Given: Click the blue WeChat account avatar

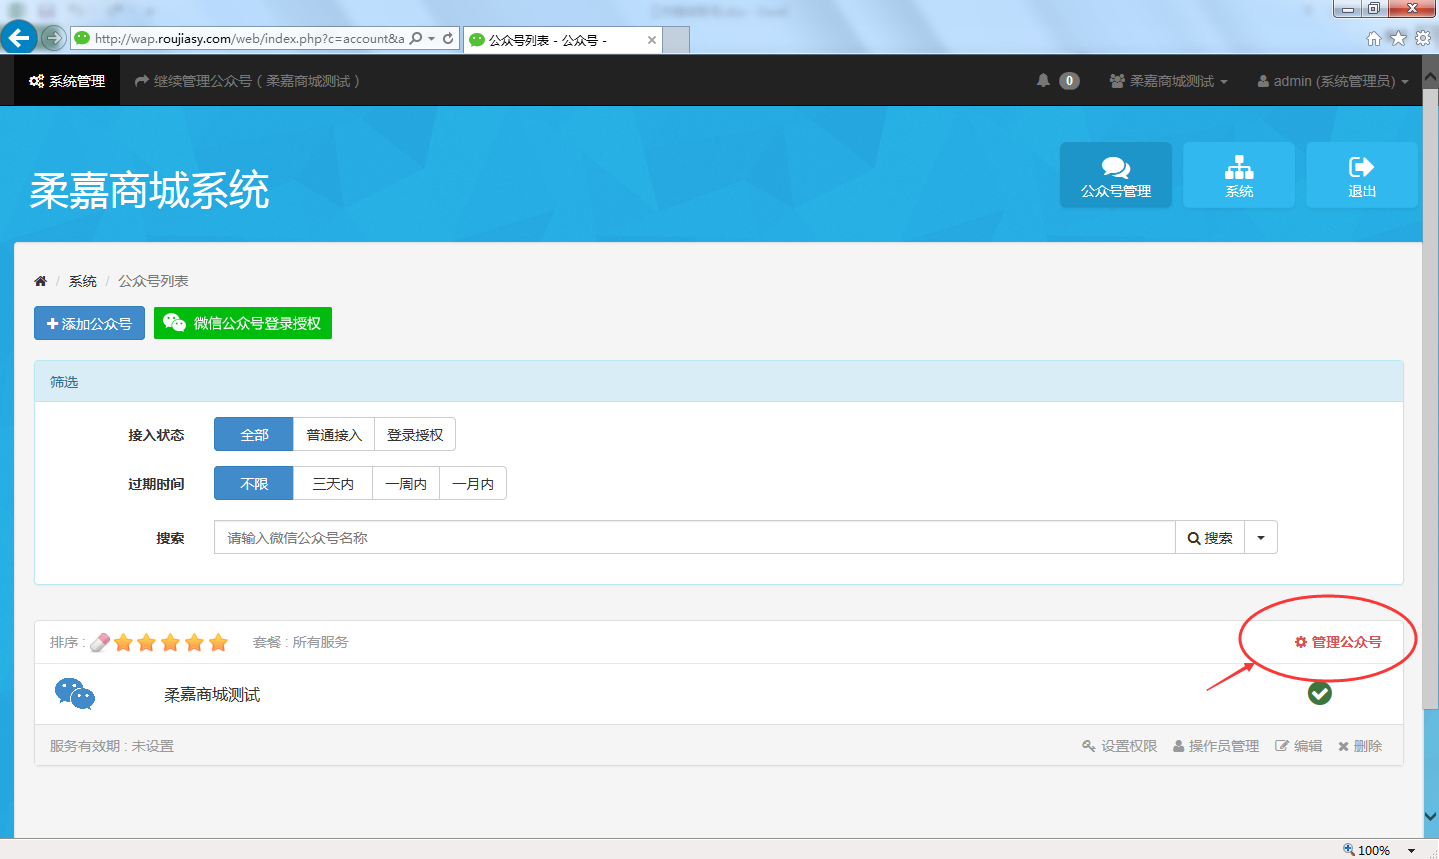Looking at the screenshot, I should click(x=75, y=693).
